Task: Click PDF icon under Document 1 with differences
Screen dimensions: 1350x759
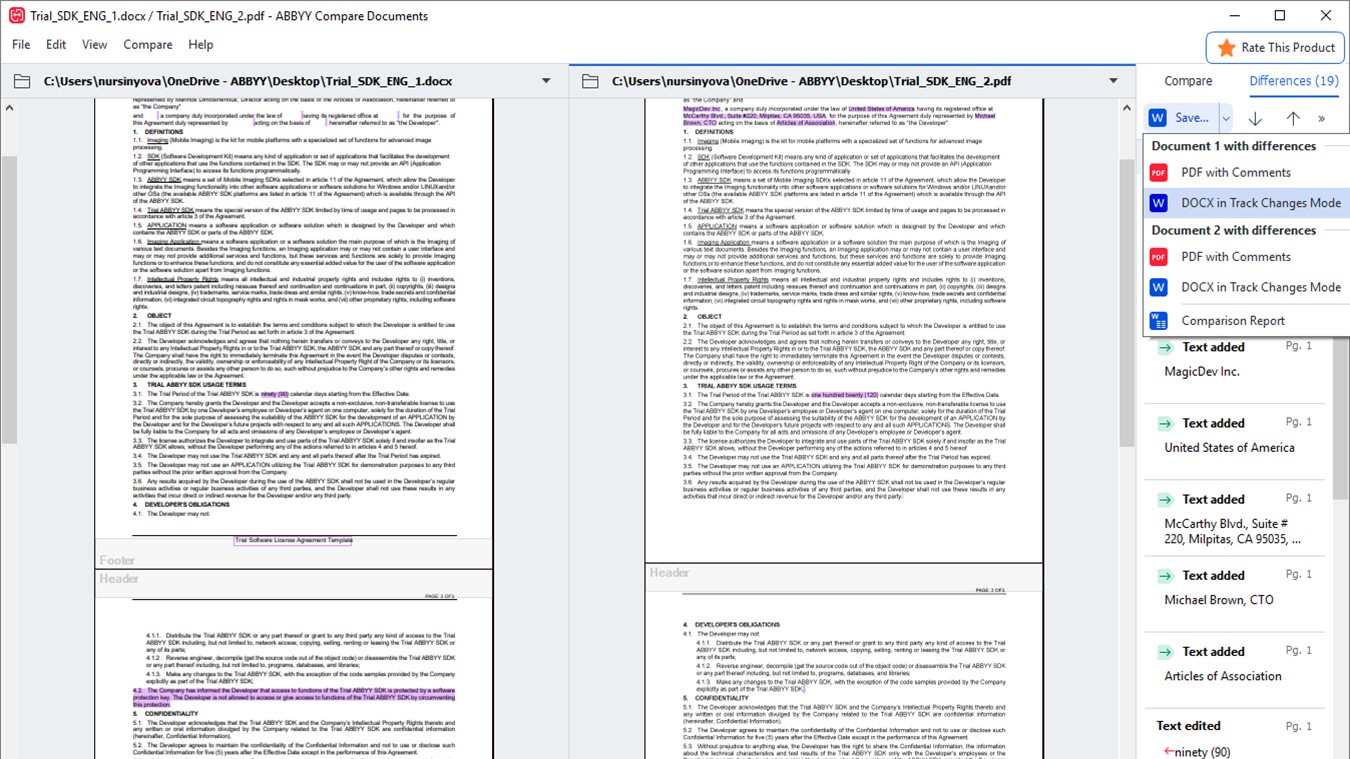Action: click(x=1159, y=172)
